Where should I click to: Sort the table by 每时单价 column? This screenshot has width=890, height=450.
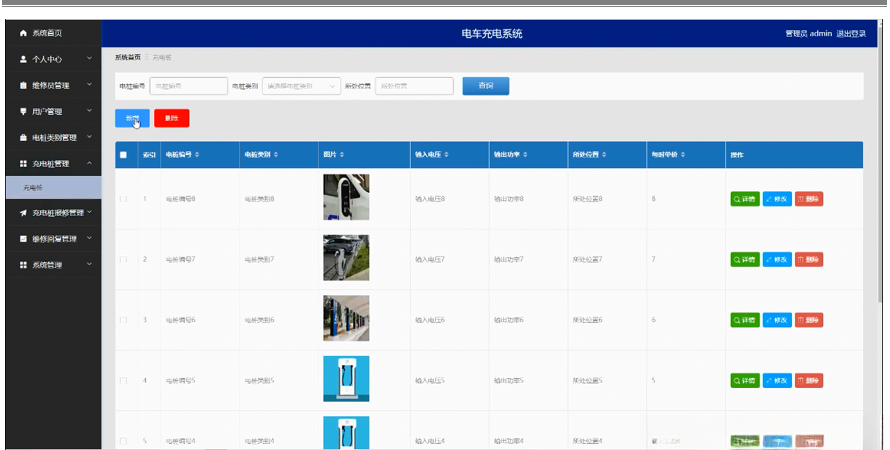pos(683,154)
